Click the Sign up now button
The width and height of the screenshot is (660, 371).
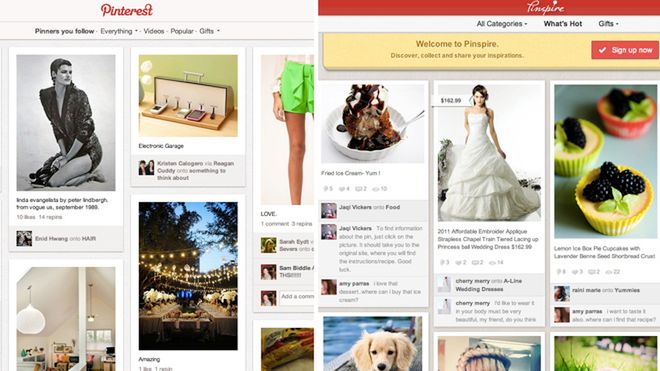coord(625,50)
